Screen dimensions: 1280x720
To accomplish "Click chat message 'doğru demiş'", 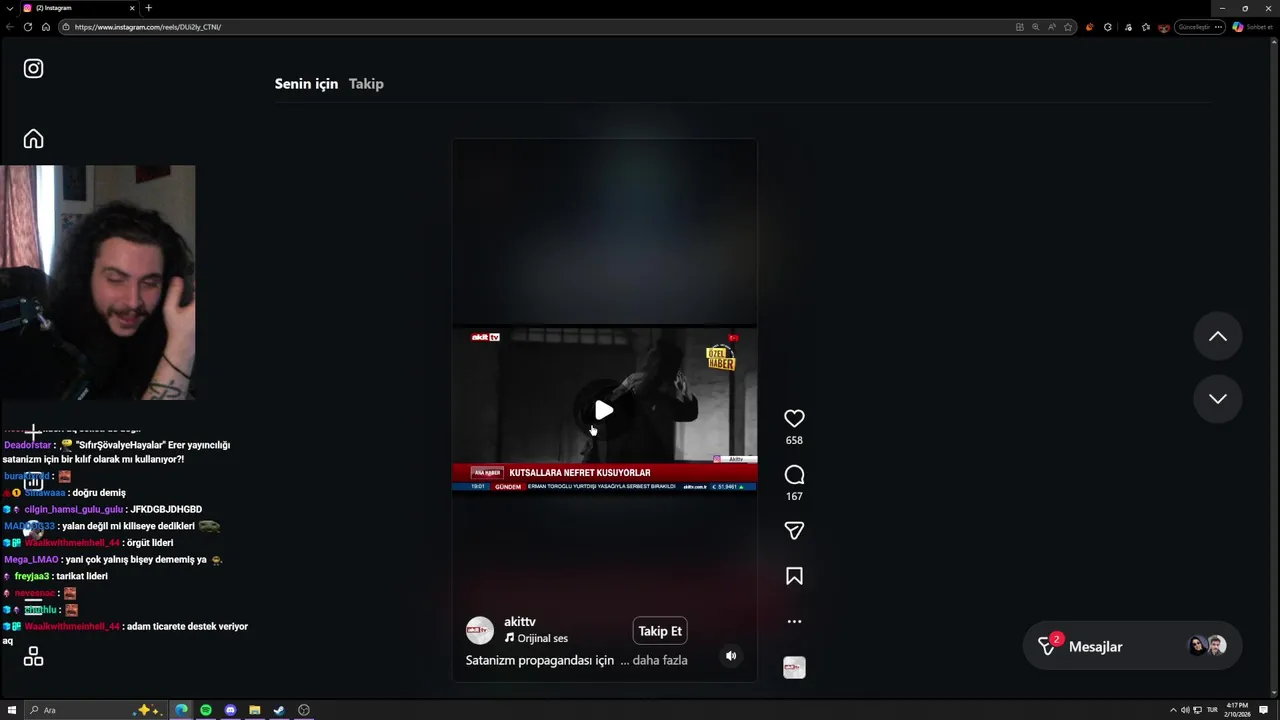I will [x=99, y=493].
